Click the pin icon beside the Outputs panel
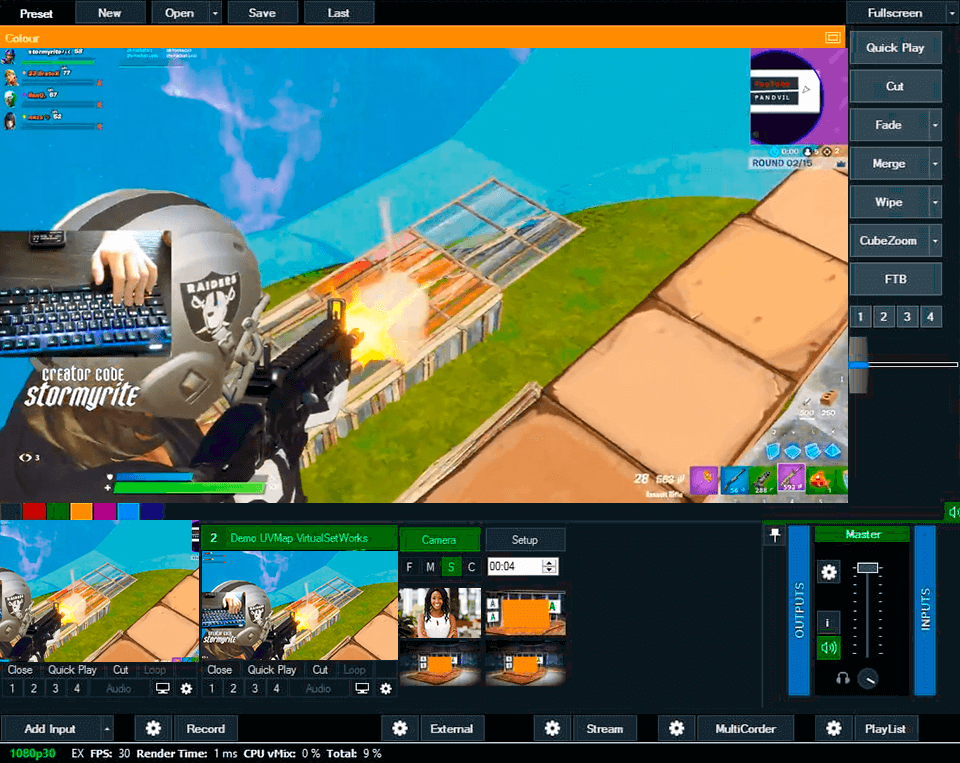This screenshot has width=960, height=763. click(775, 535)
